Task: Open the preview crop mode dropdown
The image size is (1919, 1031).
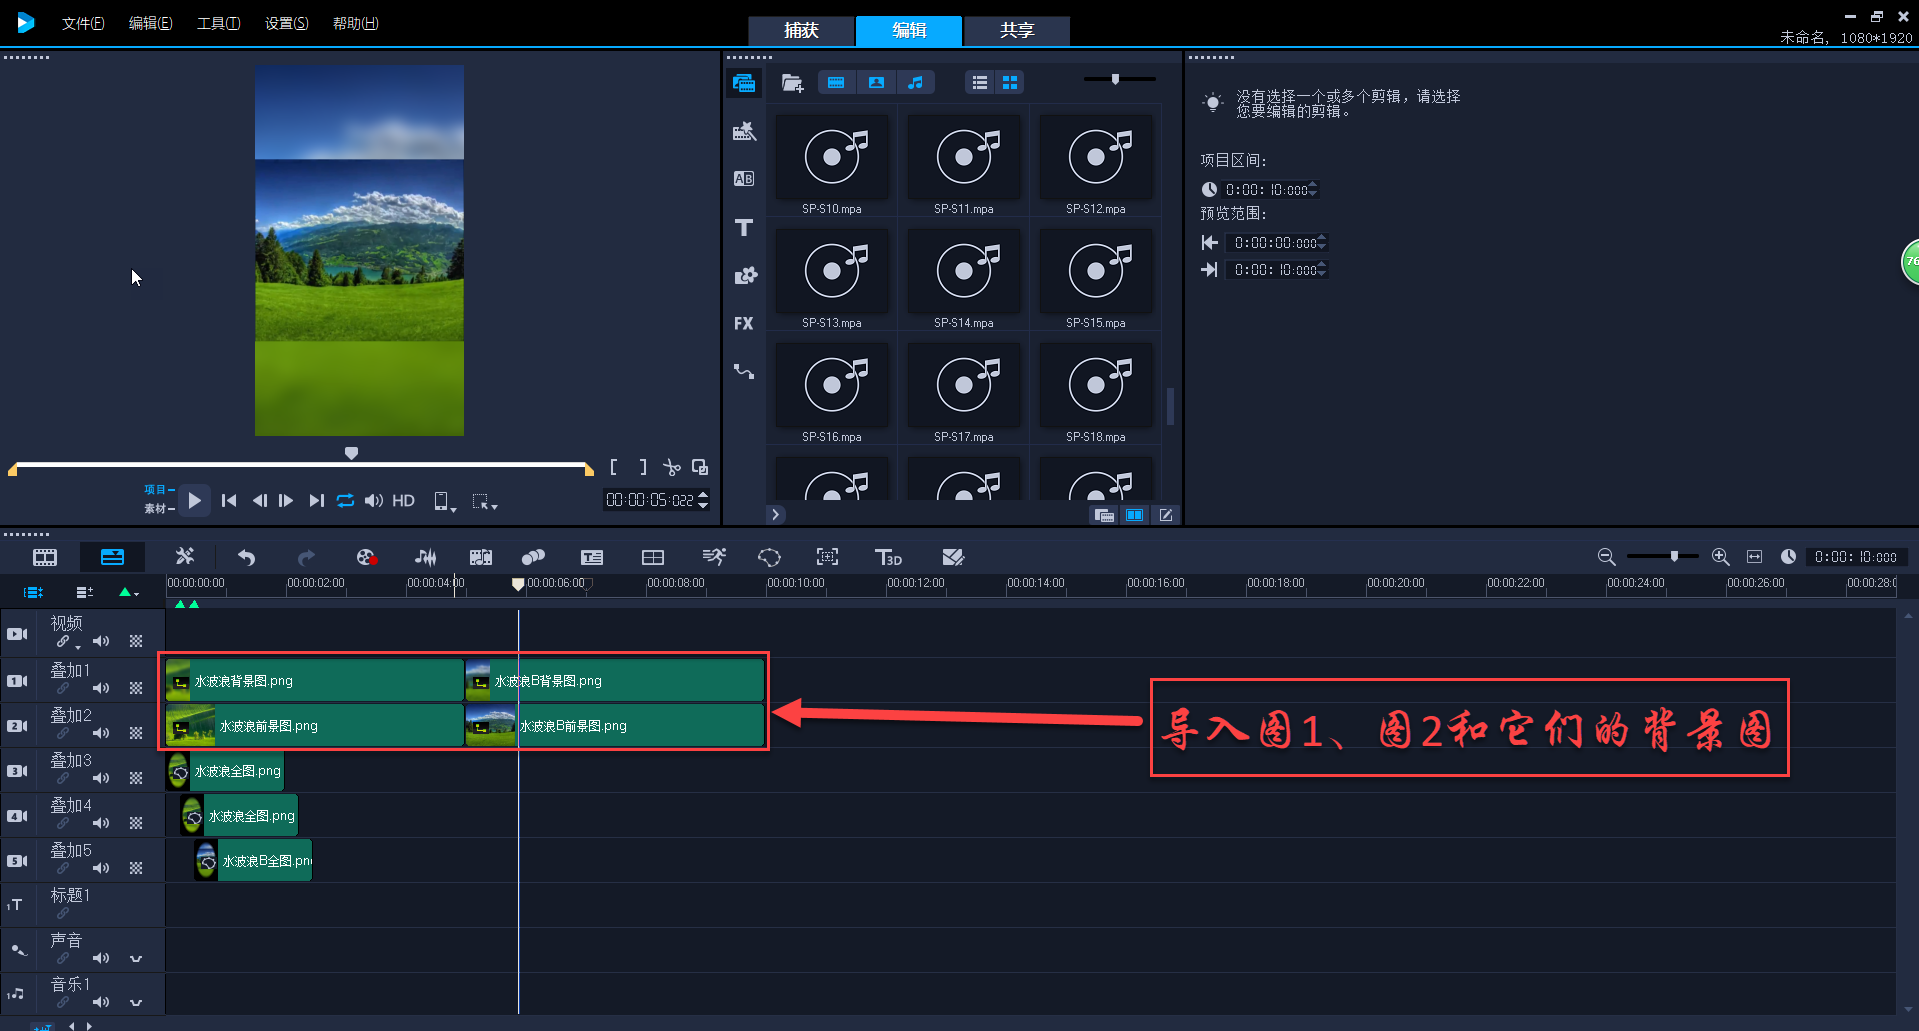Action: (484, 501)
